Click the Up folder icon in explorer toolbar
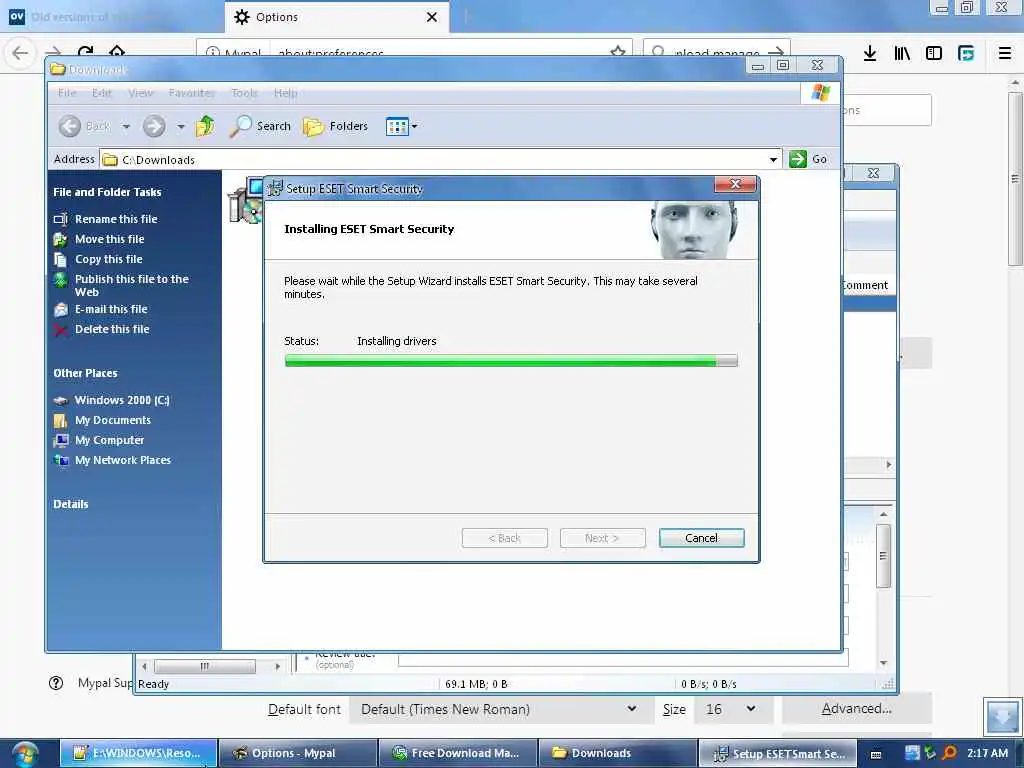Image resolution: width=1024 pixels, height=768 pixels. 205,125
